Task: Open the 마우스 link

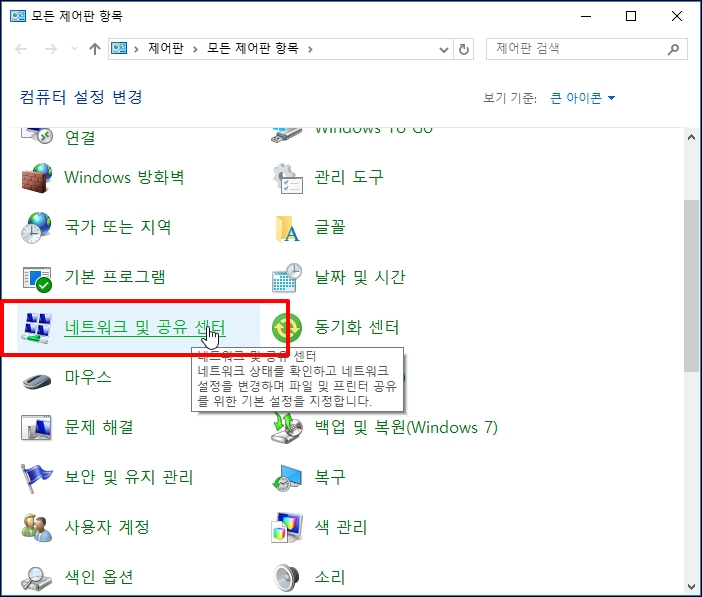Action: [x=88, y=377]
